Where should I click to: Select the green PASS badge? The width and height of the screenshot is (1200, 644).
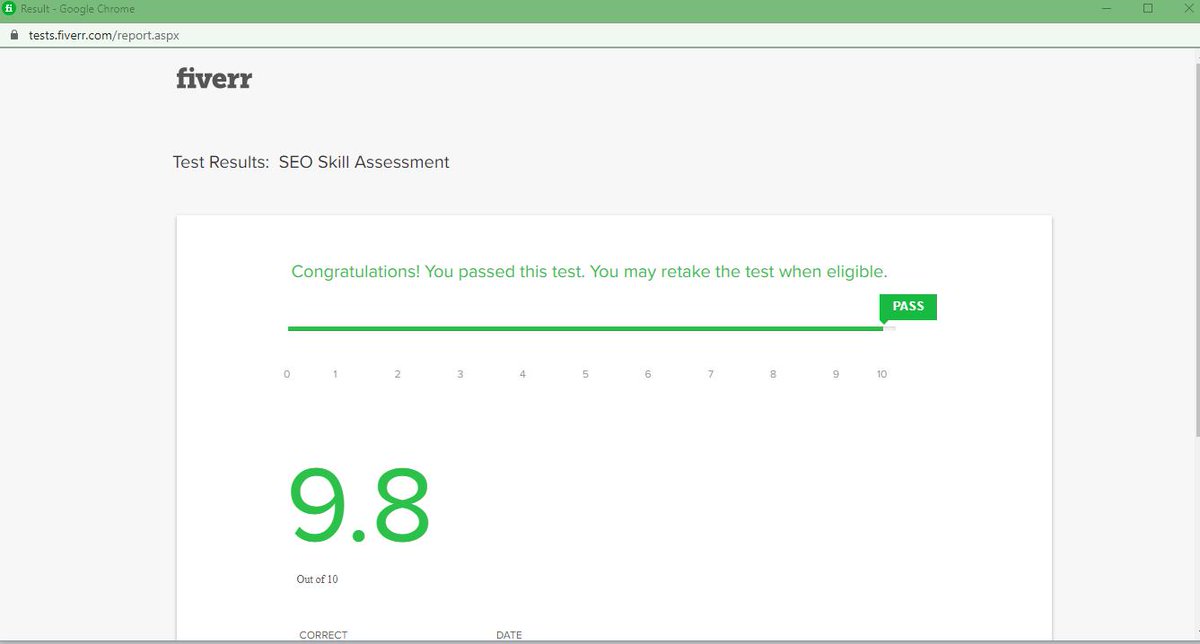click(x=907, y=307)
